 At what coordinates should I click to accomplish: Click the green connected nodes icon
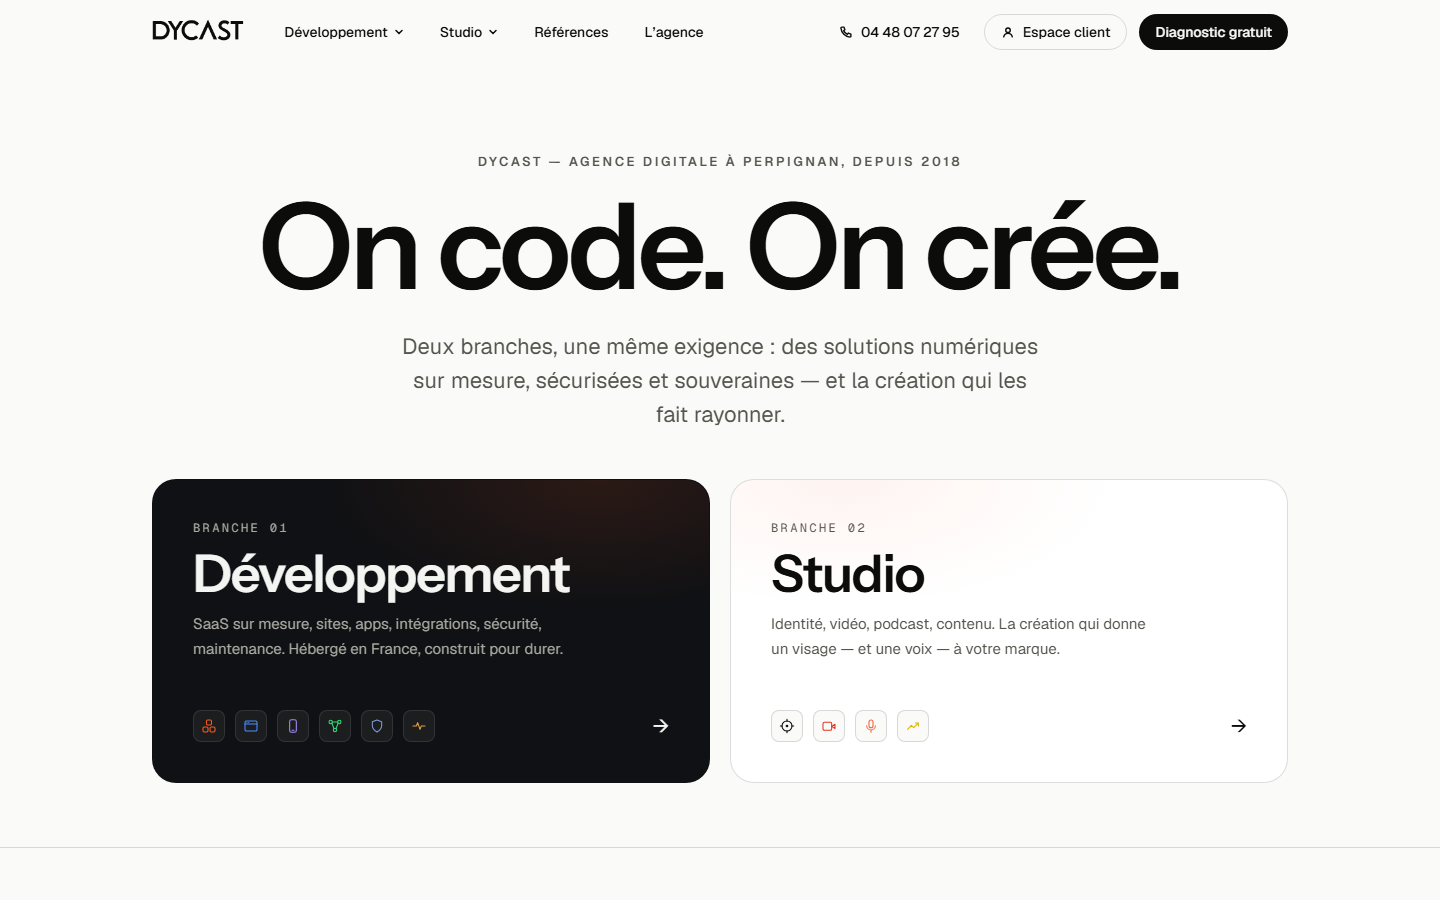coord(335,726)
